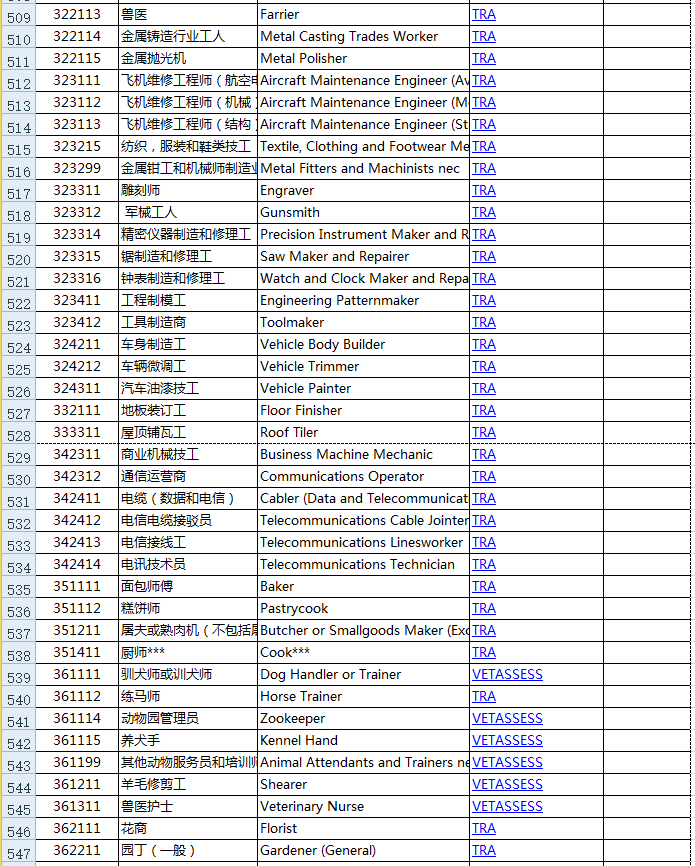Select the '羊毛修剪工' cell
This screenshot has height=866, width=695.
click(188, 784)
